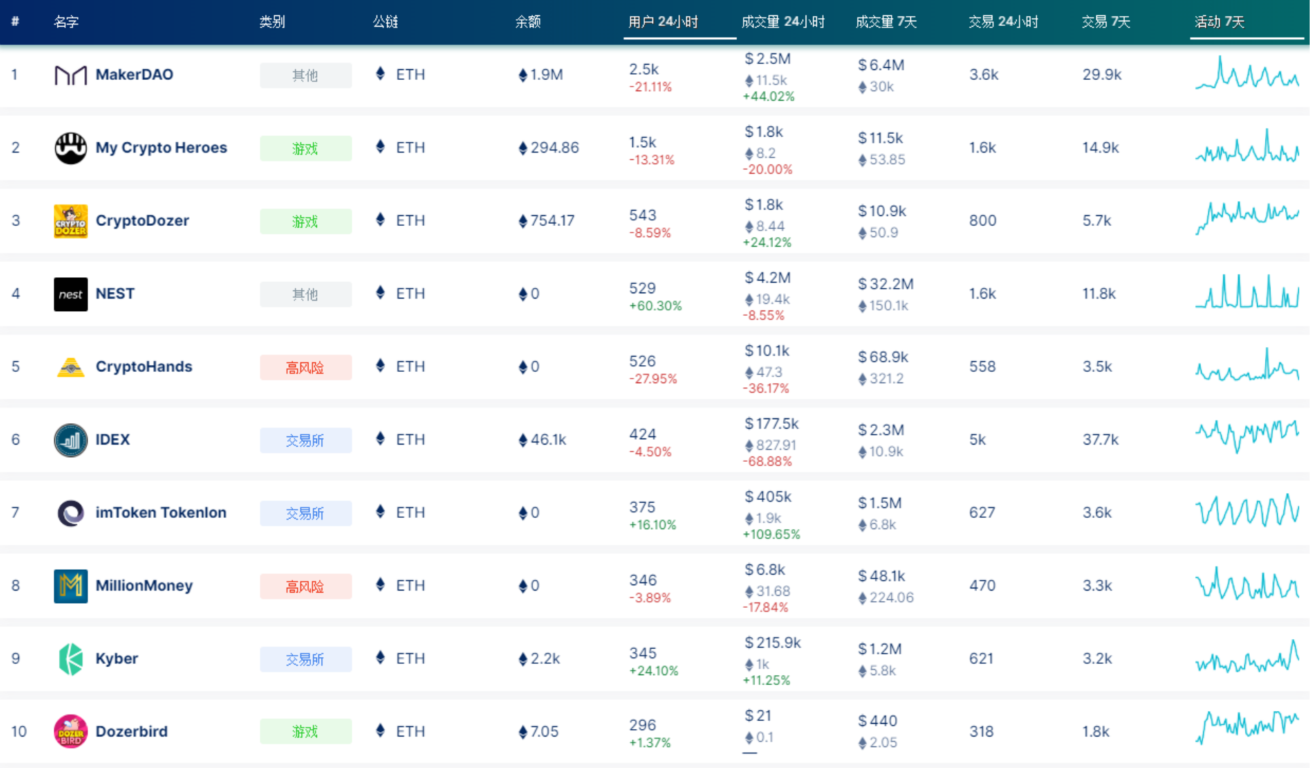Sort by 公链 column header
1312x768 pixels.
386,22
